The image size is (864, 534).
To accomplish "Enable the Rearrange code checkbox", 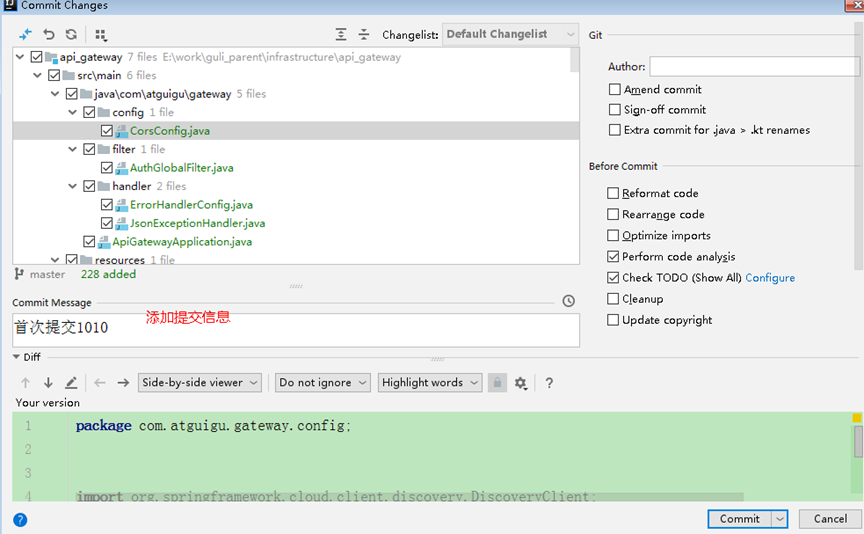I will (613, 214).
